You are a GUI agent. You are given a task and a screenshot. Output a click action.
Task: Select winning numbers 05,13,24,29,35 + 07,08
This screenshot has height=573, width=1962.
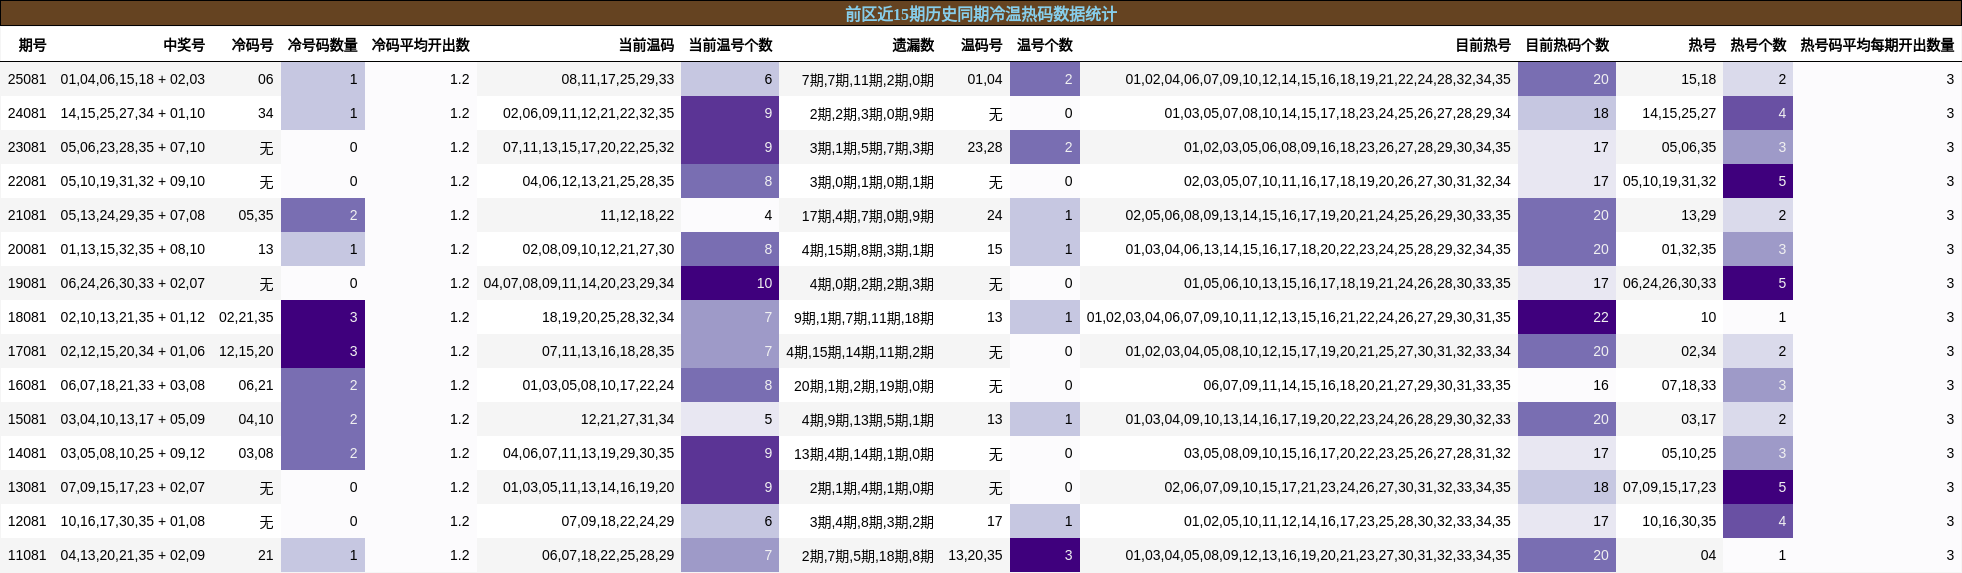[133, 215]
